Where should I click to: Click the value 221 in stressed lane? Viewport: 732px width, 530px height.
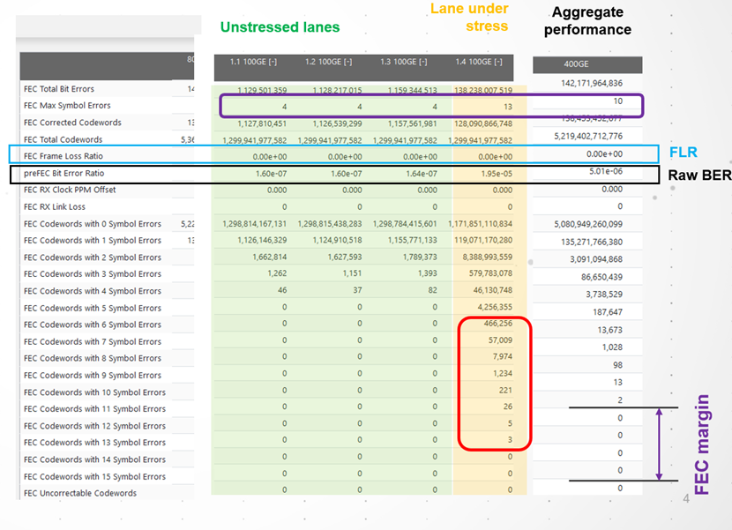click(x=506, y=390)
